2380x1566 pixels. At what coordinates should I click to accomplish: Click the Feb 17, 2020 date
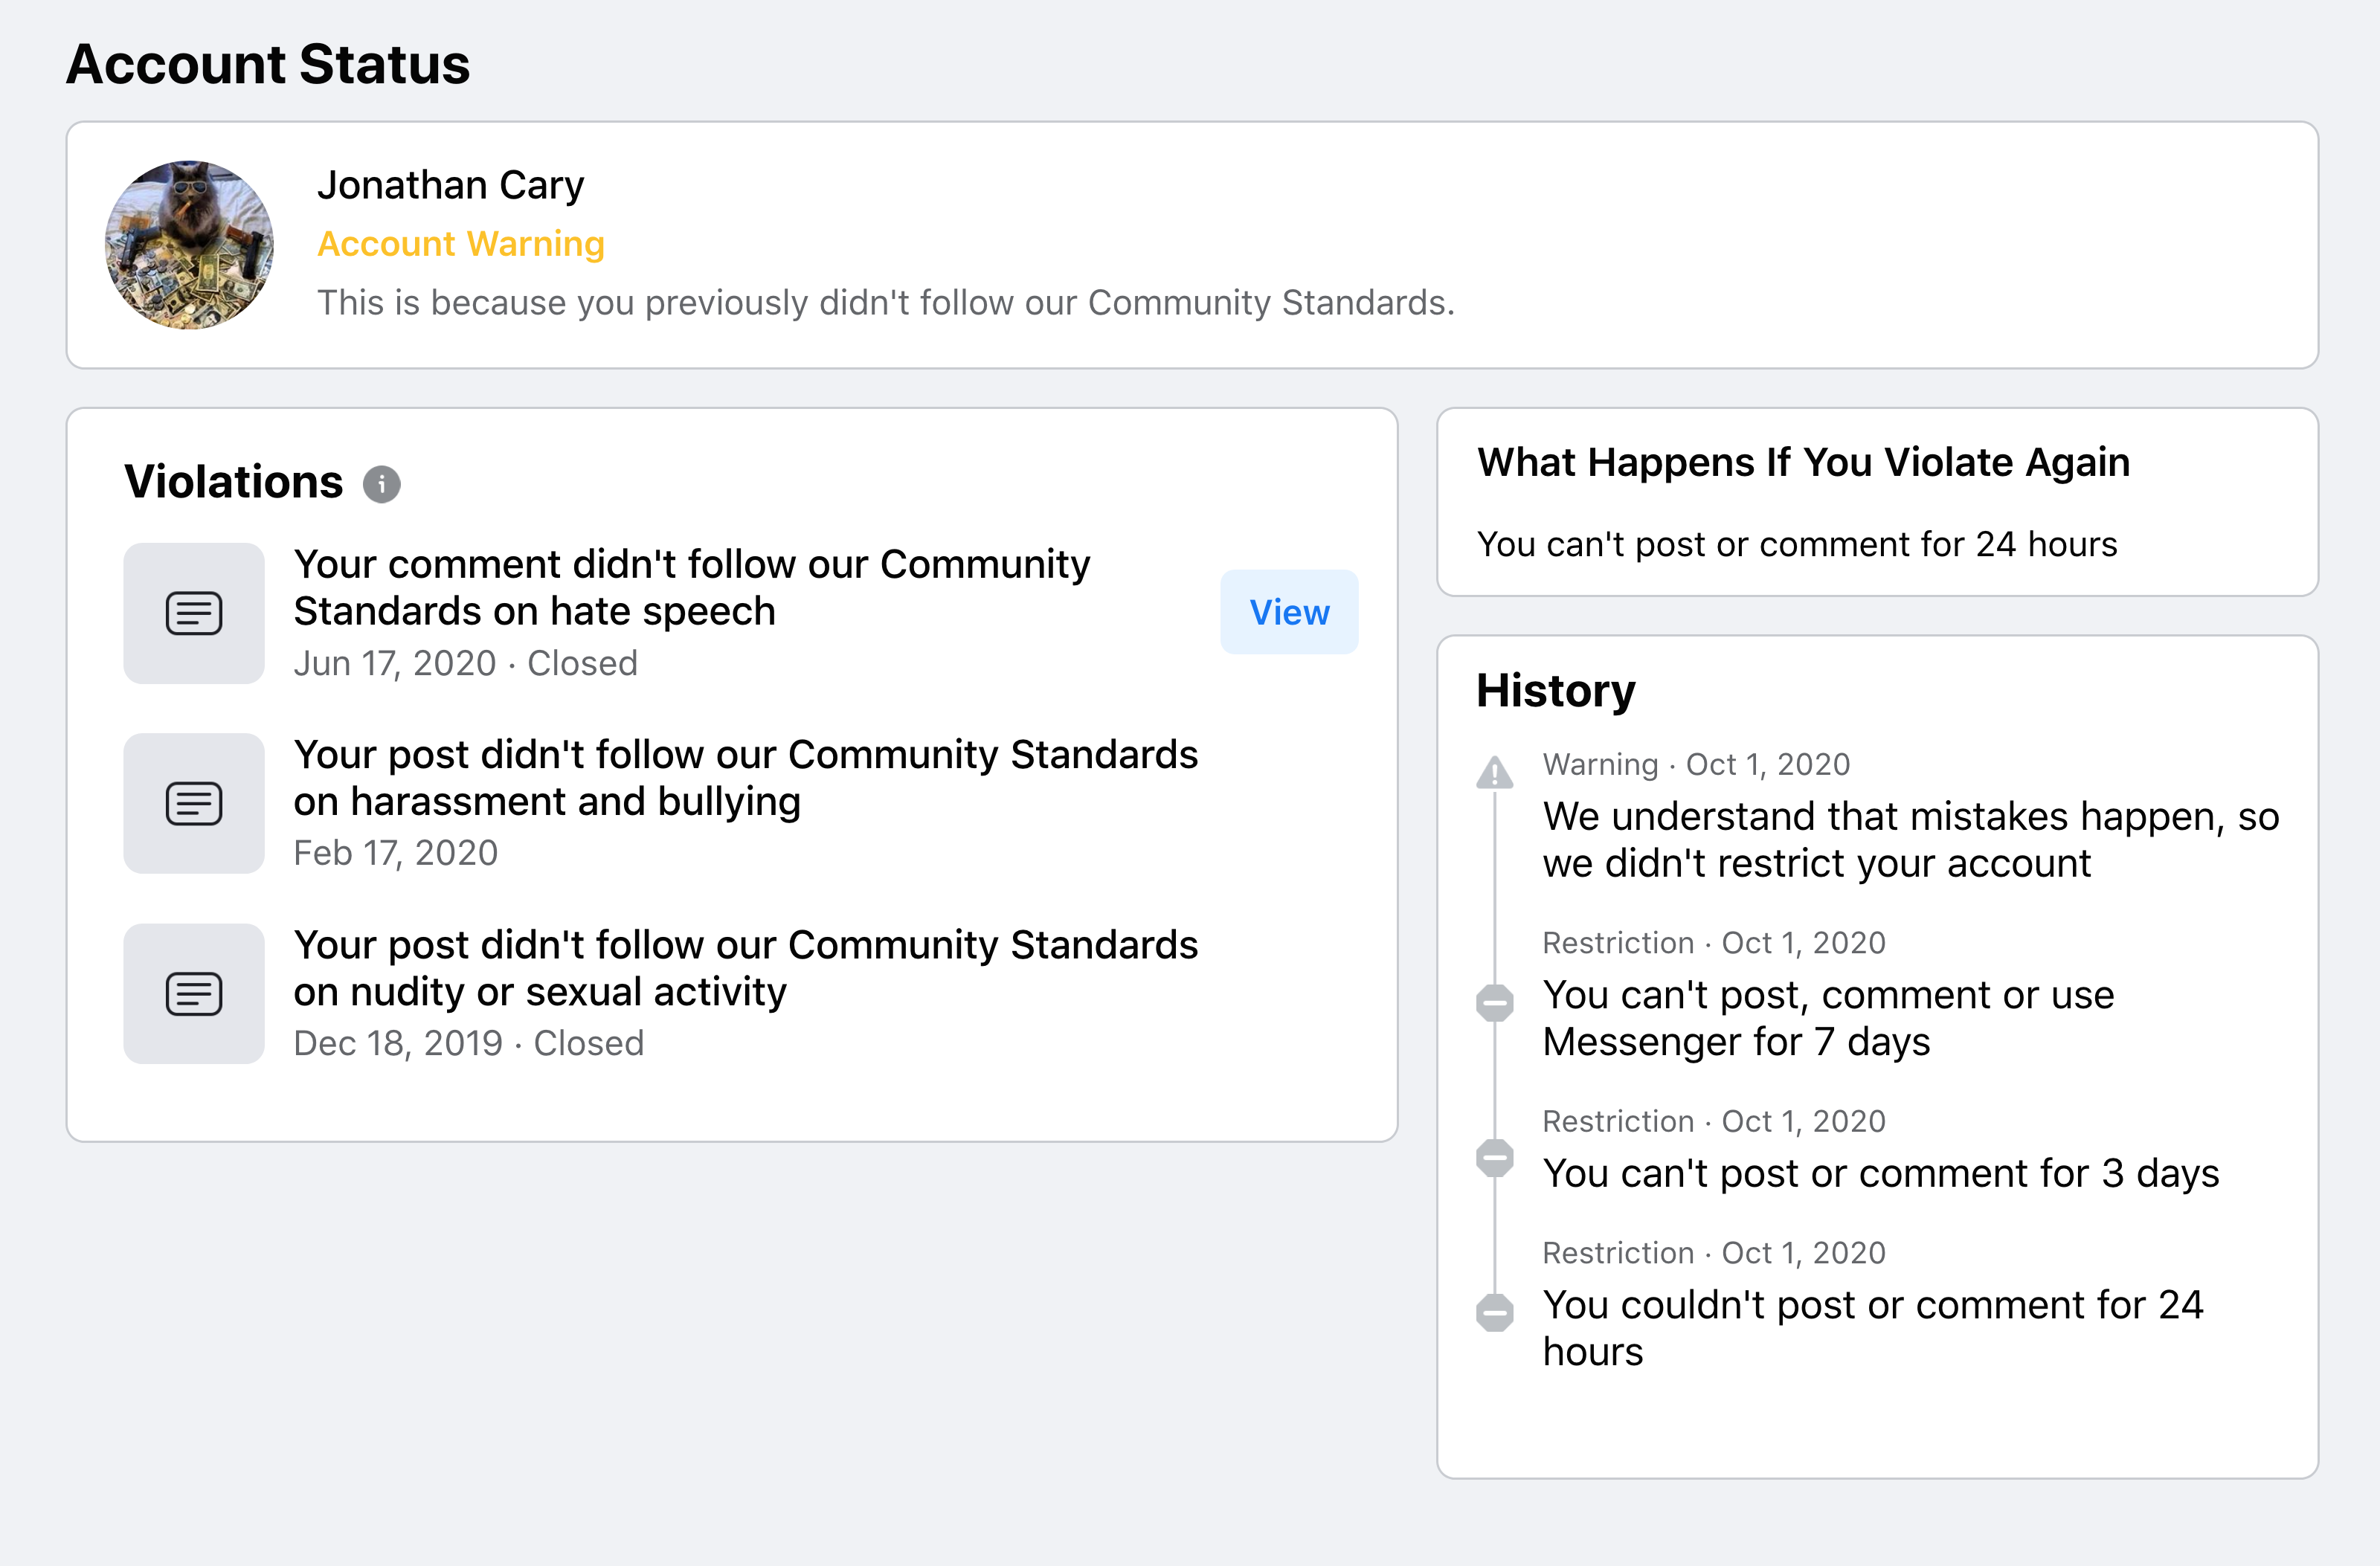(396, 853)
